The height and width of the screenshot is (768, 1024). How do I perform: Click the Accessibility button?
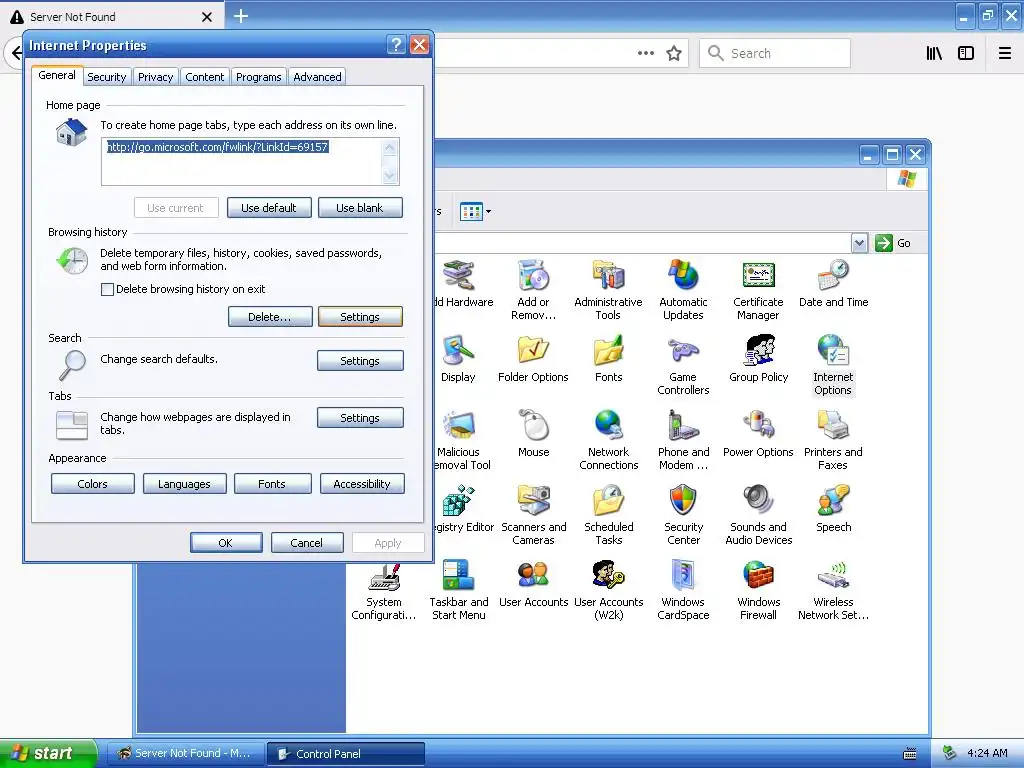(x=362, y=484)
